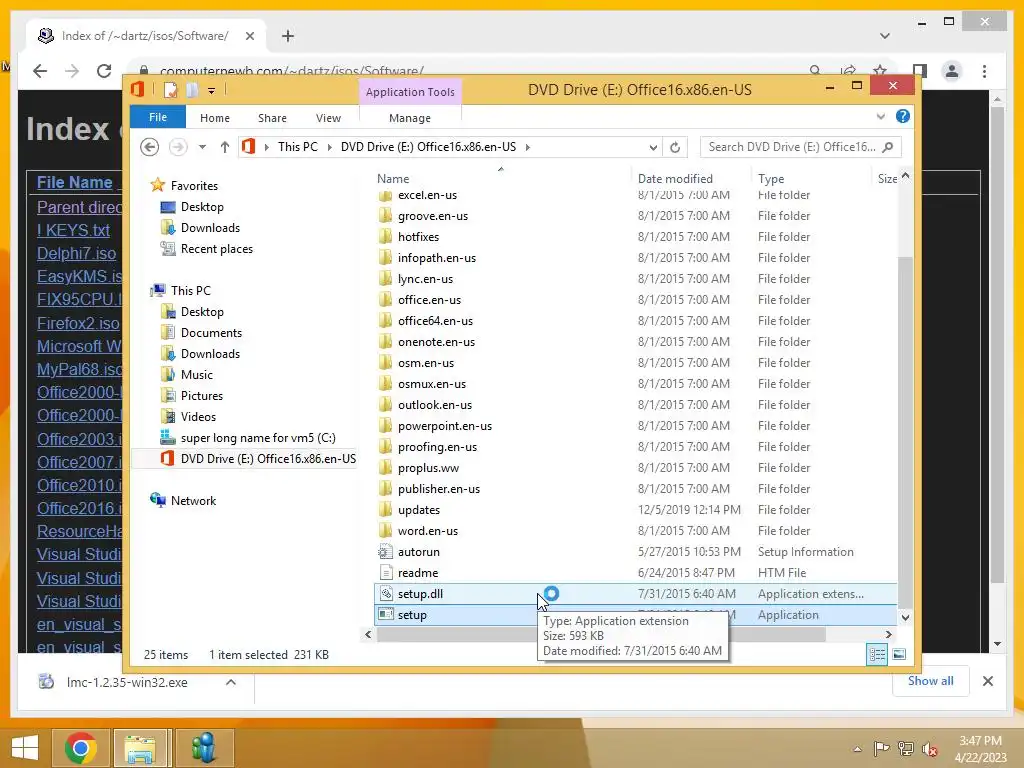This screenshot has height=768, width=1024.
Task: Open File Explorer from the taskbar
Action: [x=140, y=748]
